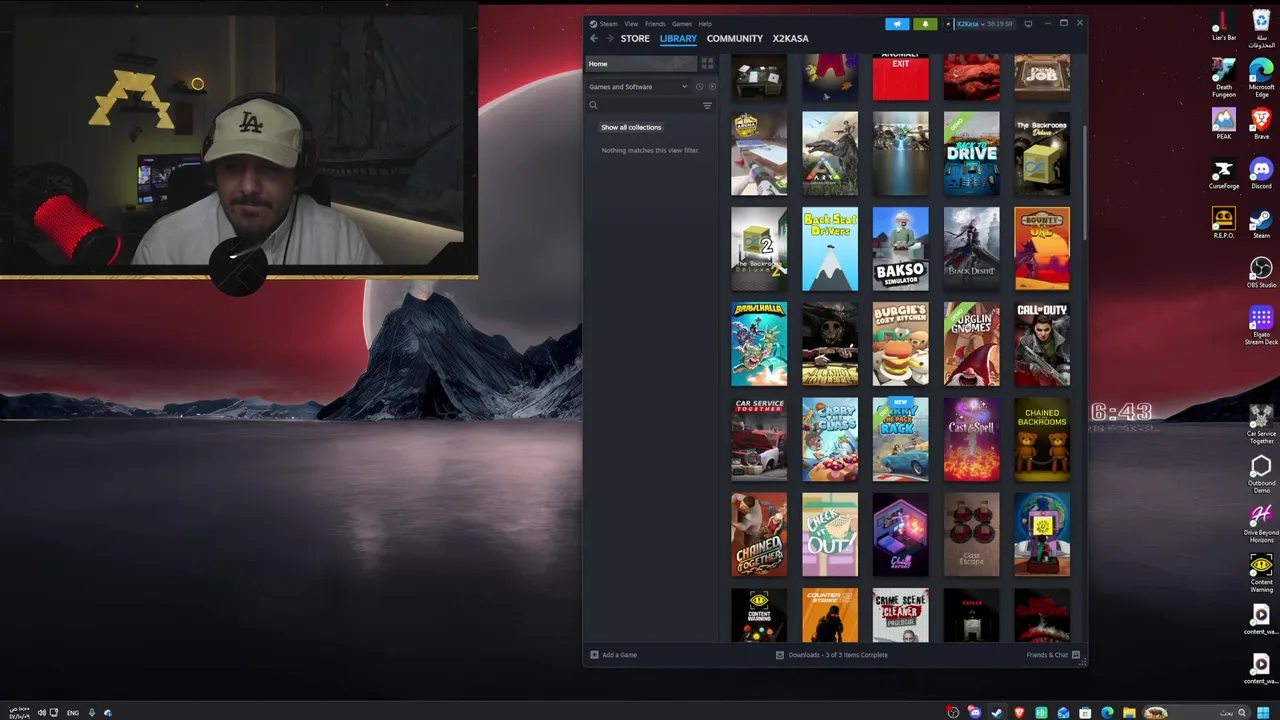Open the Liar's Bar desktop shortcut

[1224, 25]
